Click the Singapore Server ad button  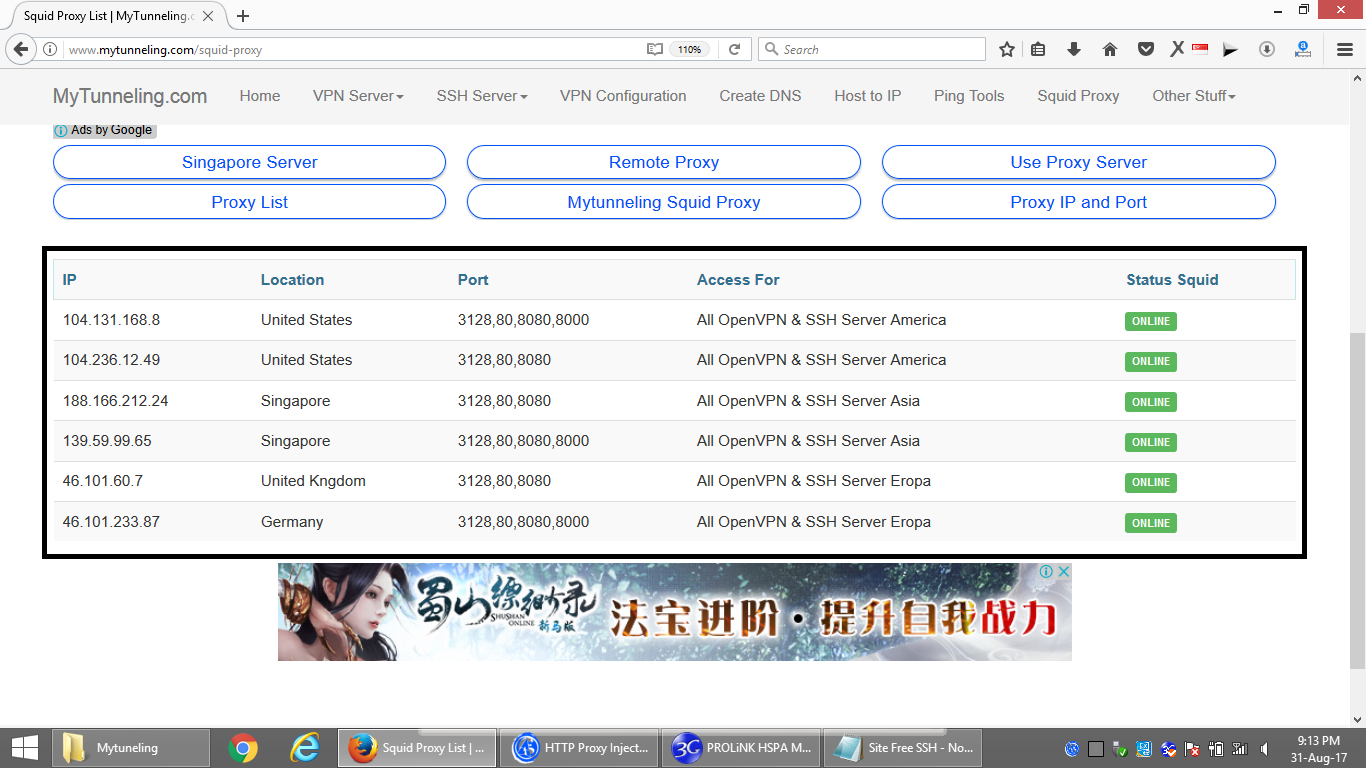tap(249, 162)
